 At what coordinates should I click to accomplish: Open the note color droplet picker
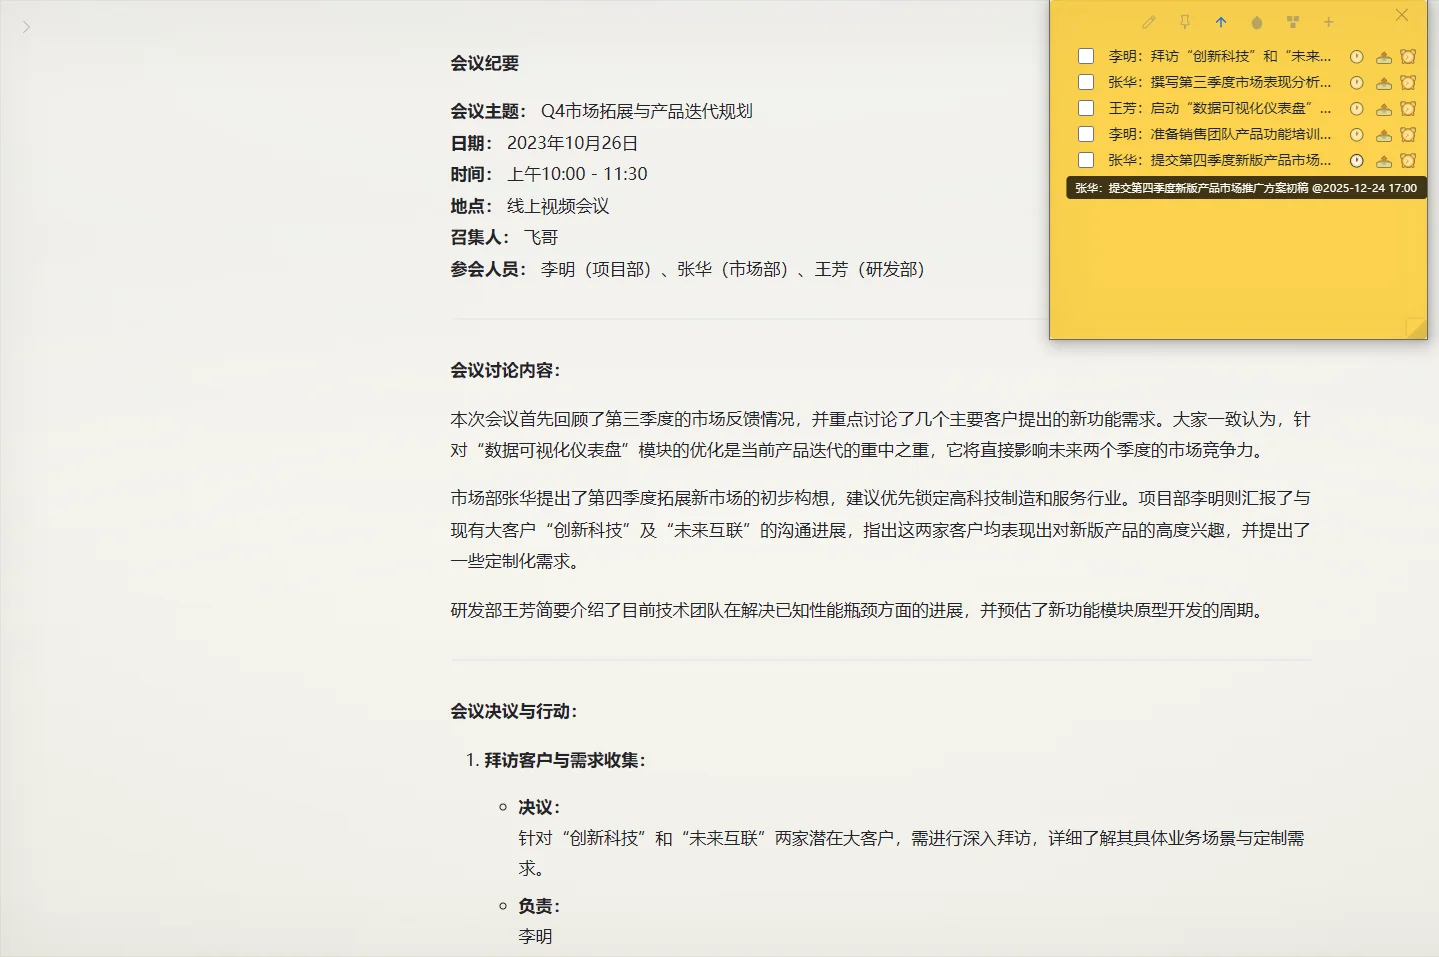click(1257, 22)
